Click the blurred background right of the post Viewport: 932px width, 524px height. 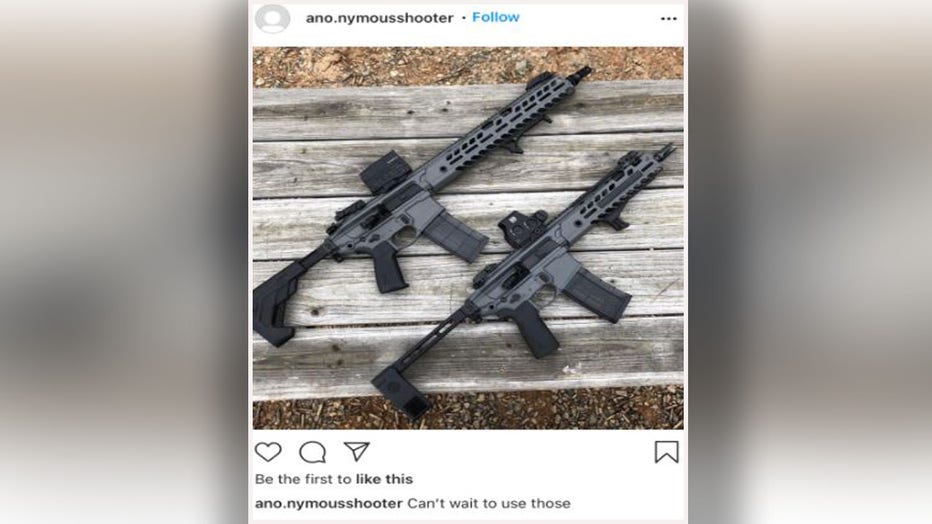[810, 262]
